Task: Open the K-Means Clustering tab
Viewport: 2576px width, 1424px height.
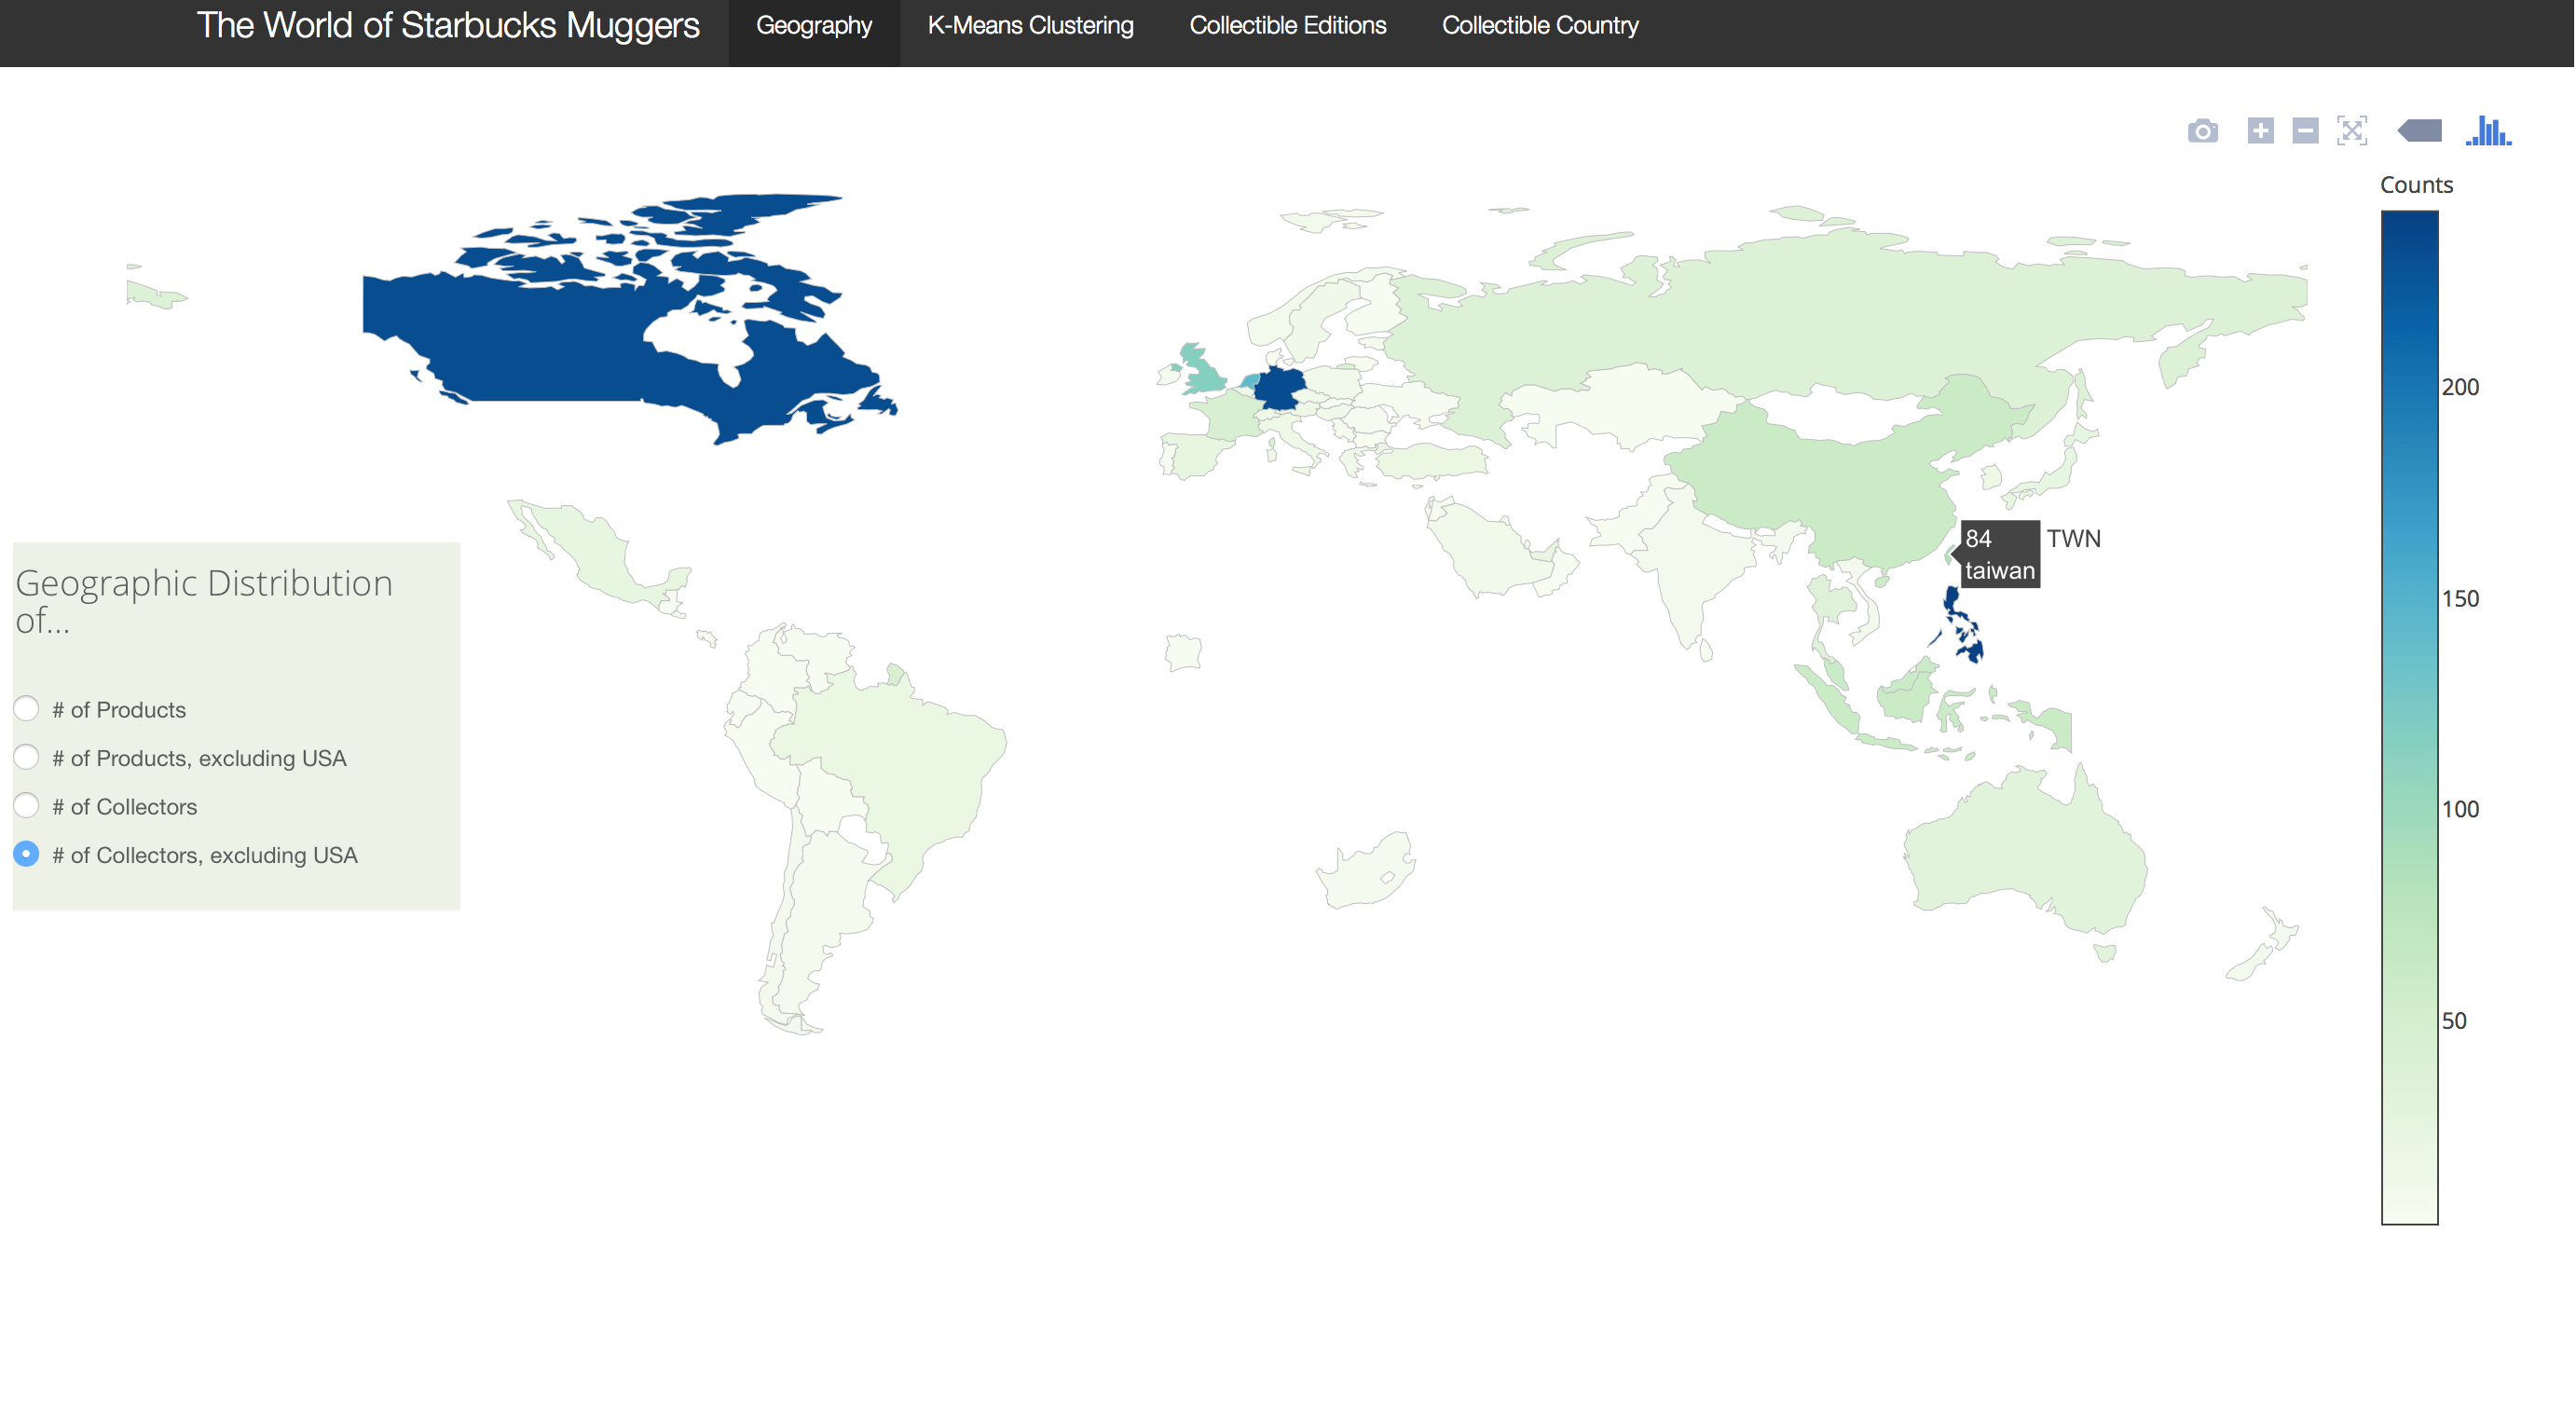Action: coord(1030,26)
